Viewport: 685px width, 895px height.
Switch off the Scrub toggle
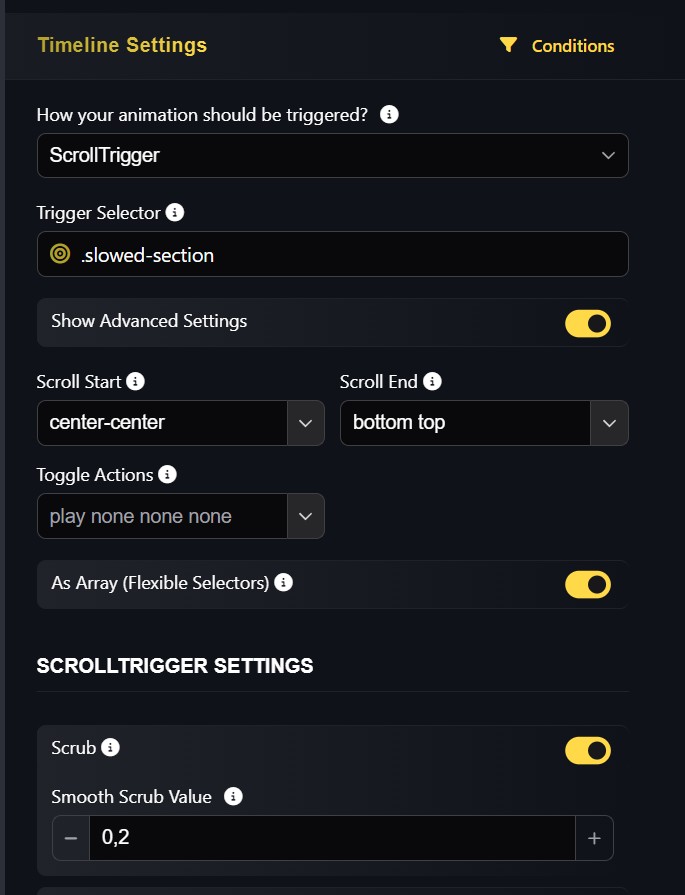tap(588, 750)
